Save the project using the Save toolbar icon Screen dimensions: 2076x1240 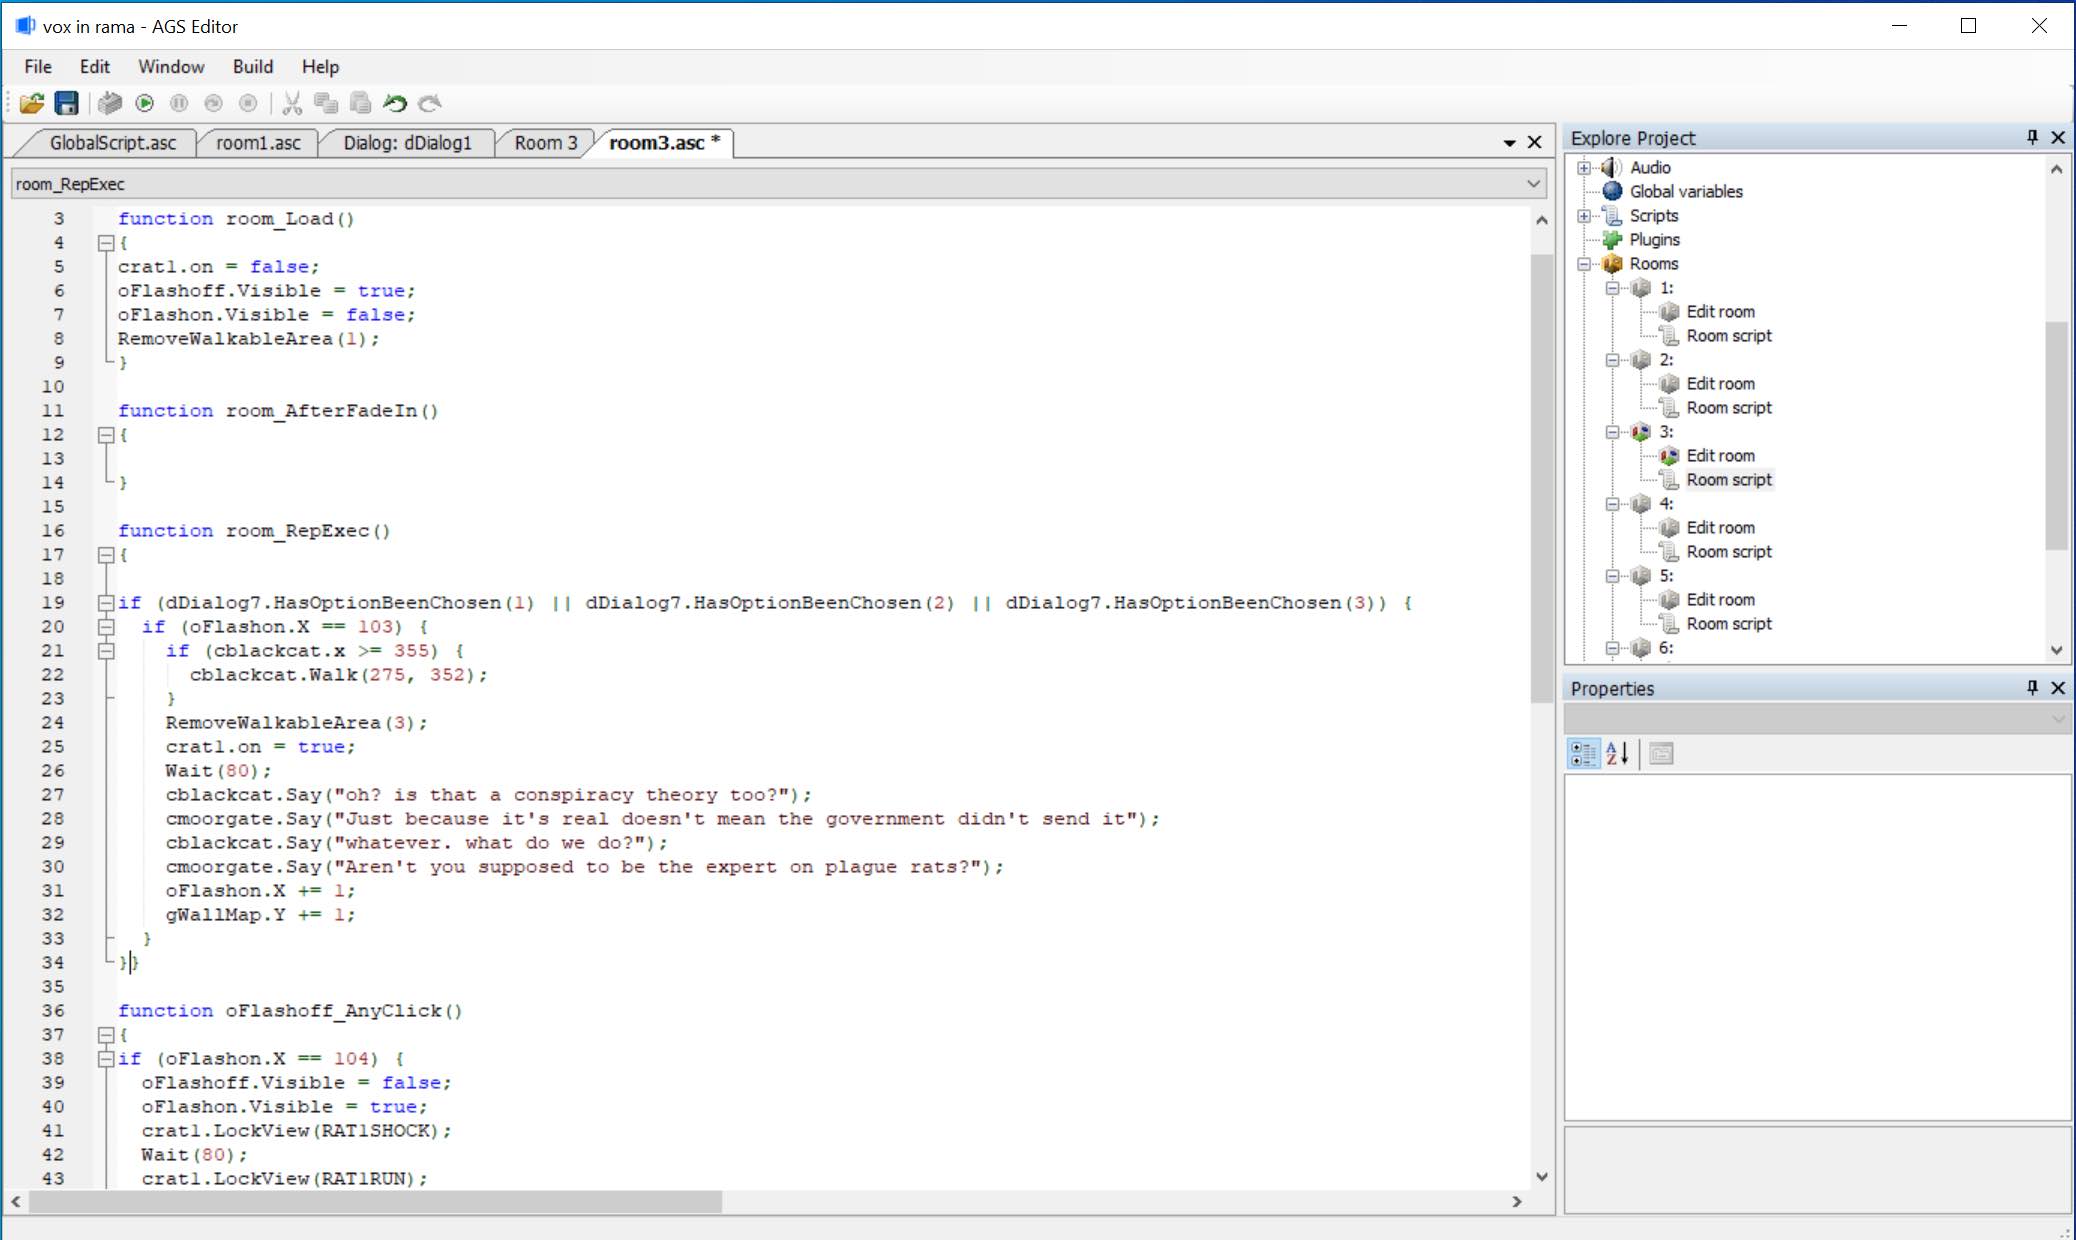[x=66, y=103]
